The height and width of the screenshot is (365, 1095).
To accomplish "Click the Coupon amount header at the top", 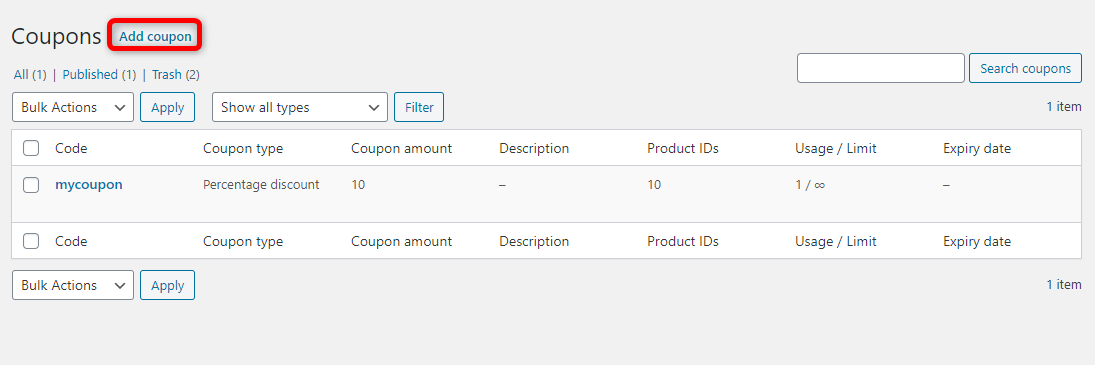I will [x=402, y=149].
